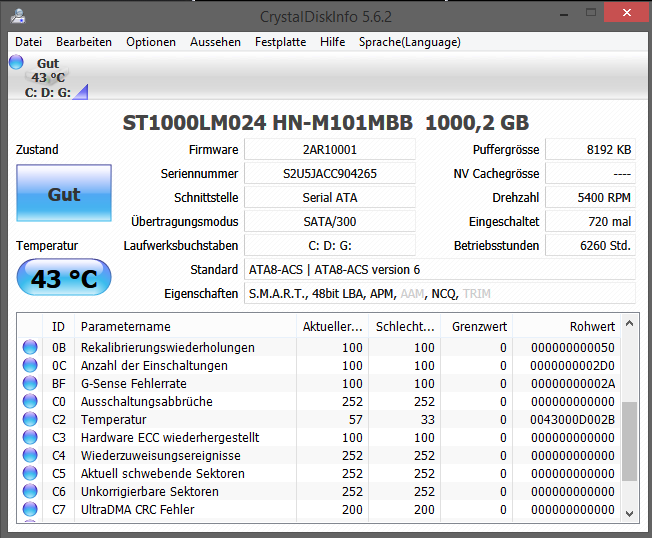The height and width of the screenshot is (538, 652).
Task: Click the Betriebsstunden field 6260 Std.
Action: pyautogui.click(x=590, y=246)
